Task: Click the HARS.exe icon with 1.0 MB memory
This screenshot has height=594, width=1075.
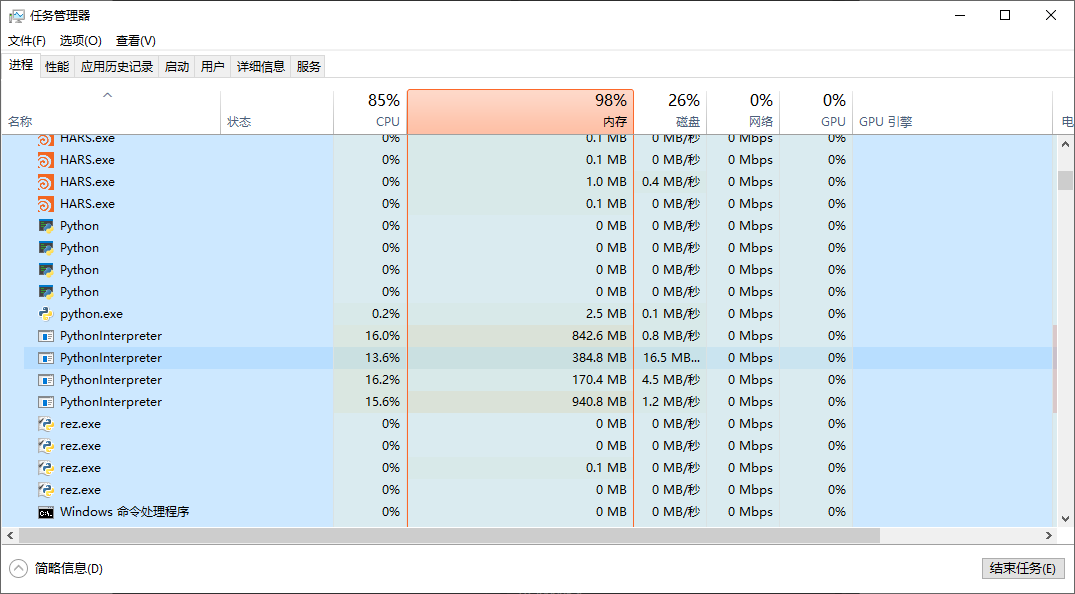Action: pyautogui.click(x=46, y=182)
